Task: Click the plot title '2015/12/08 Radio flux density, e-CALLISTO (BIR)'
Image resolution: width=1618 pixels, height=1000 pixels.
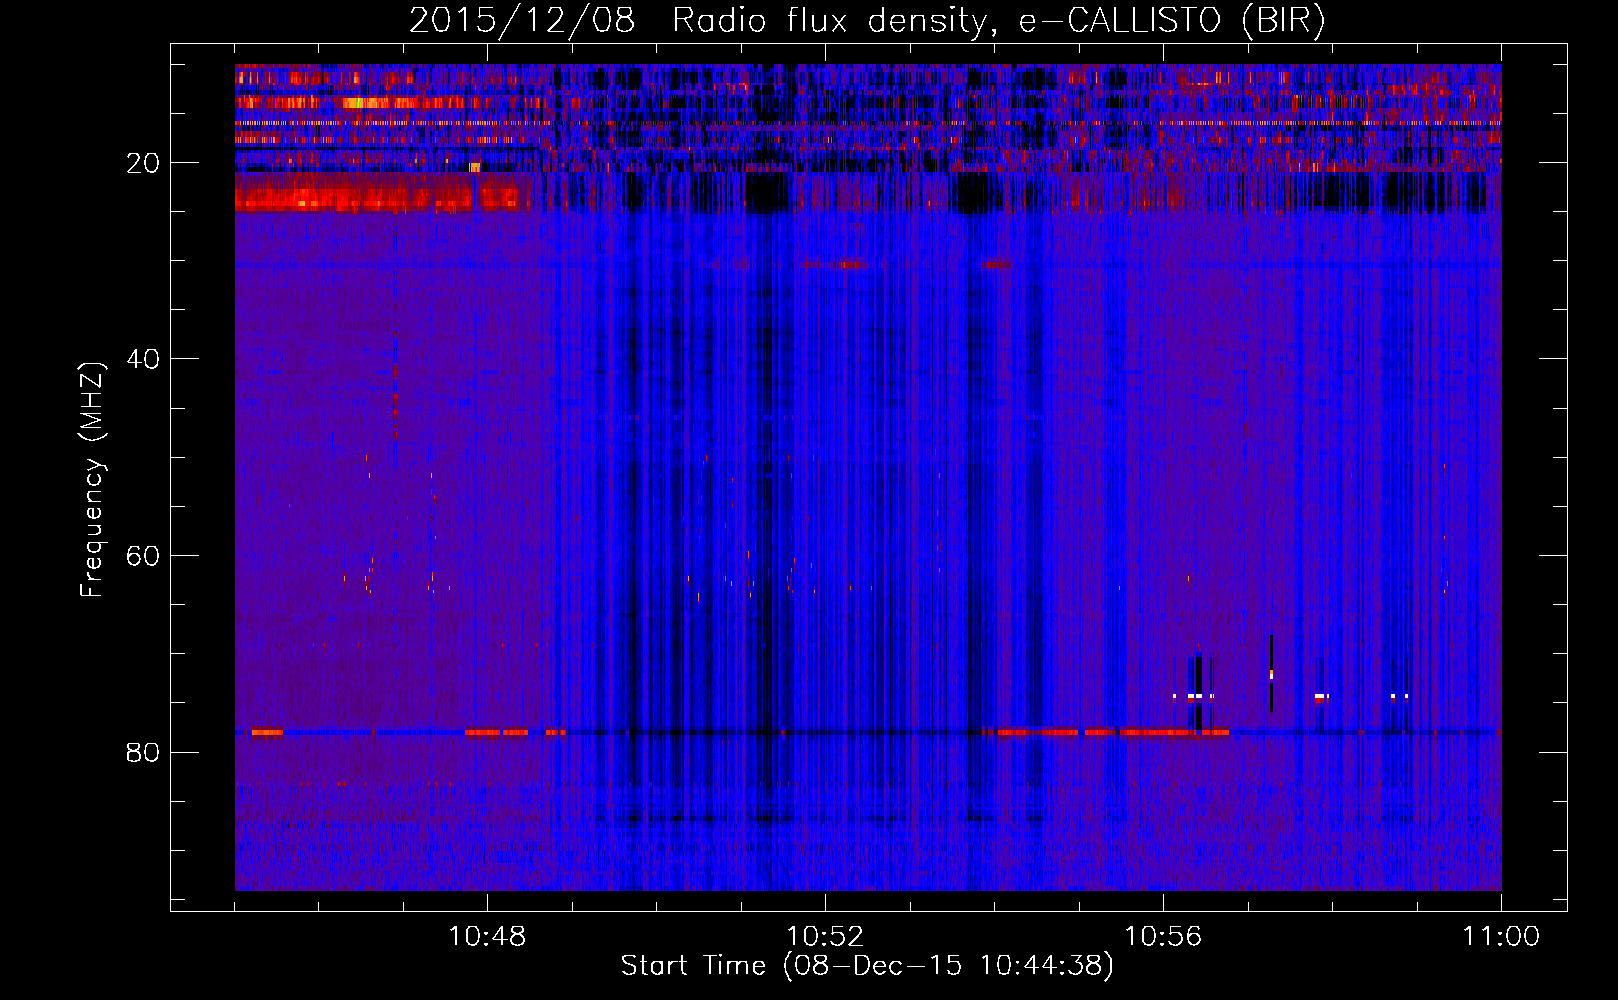Action: point(867,21)
